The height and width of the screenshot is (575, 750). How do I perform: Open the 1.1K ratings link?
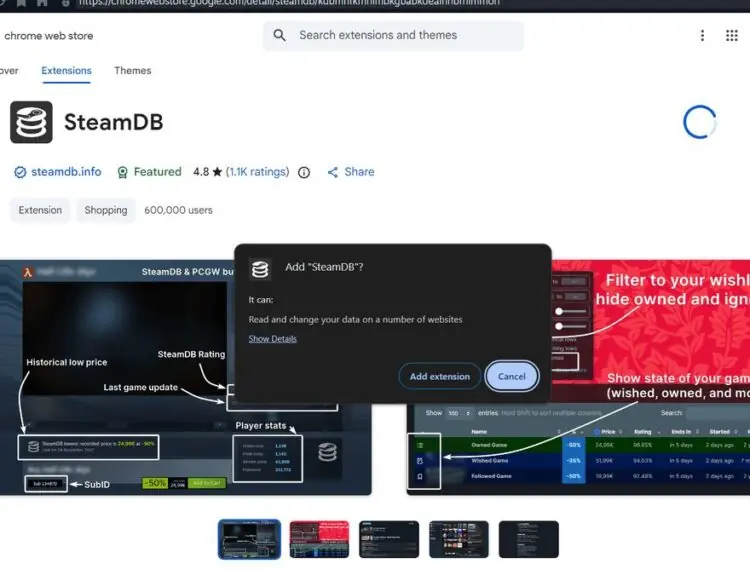pyautogui.click(x=257, y=172)
